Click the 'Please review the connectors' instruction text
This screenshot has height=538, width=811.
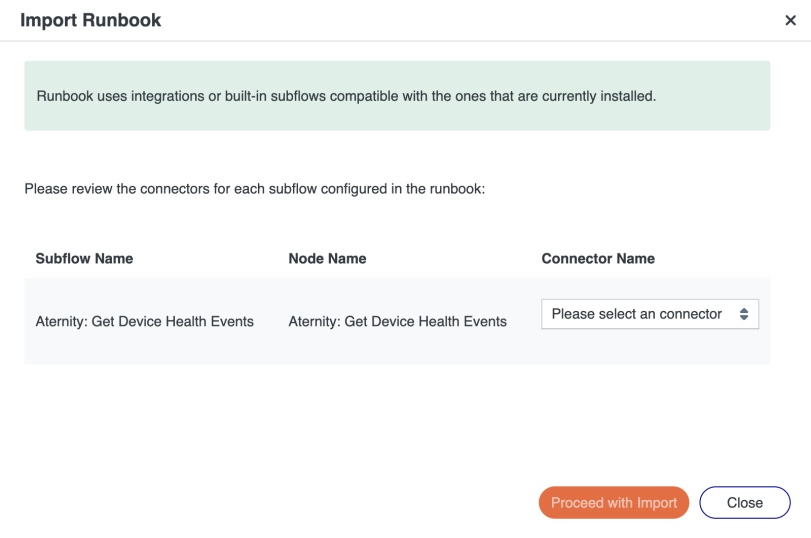(255, 189)
